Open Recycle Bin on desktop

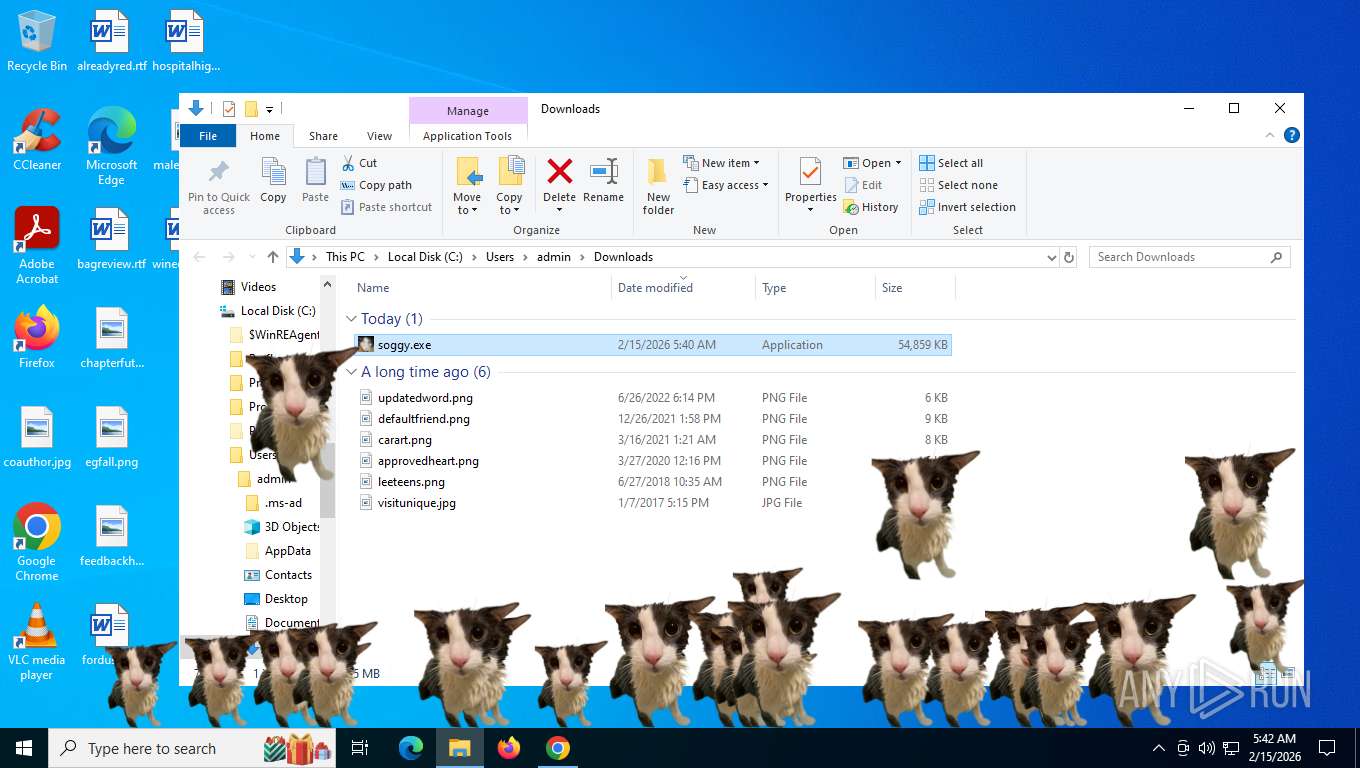(x=37, y=41)
